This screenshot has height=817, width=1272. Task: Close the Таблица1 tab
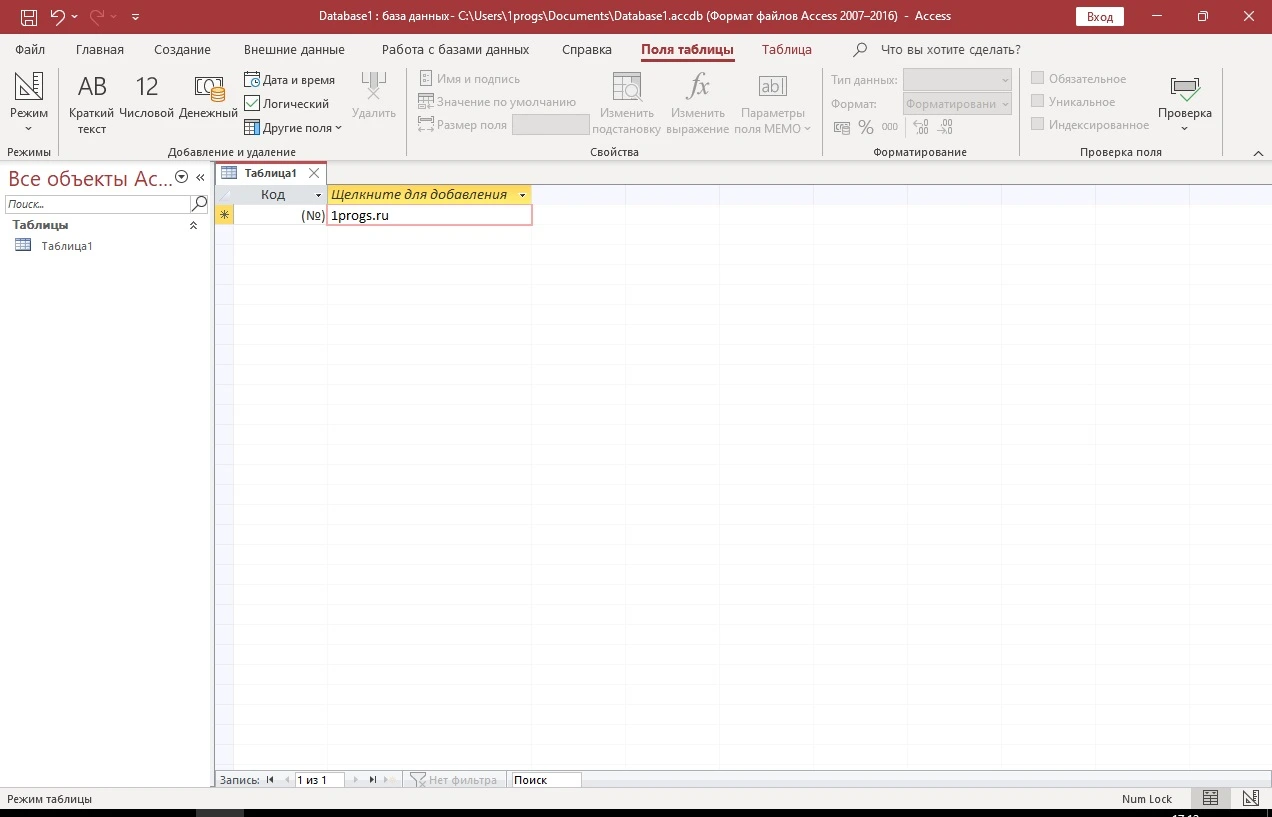314,173
